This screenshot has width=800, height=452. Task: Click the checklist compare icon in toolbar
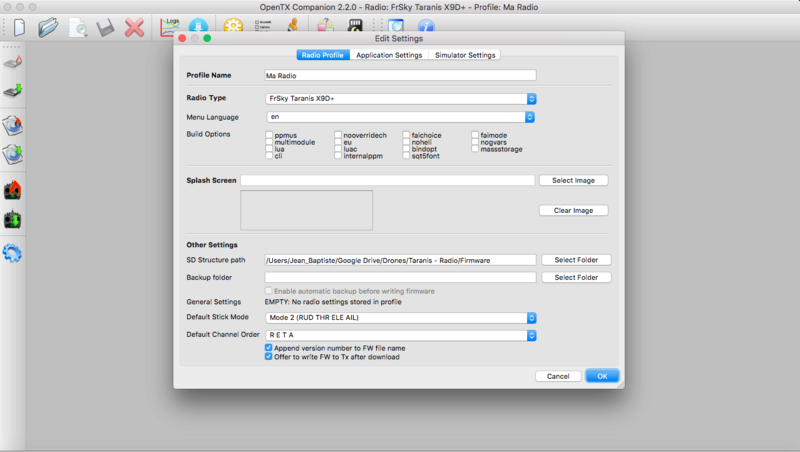(x=263, y=26)
